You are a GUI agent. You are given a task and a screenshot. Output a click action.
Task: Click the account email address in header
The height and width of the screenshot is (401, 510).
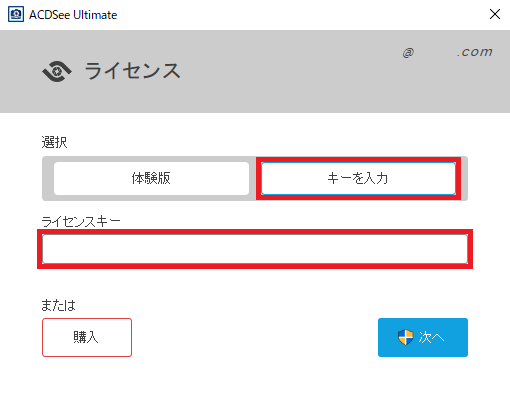tap(447, 52)
